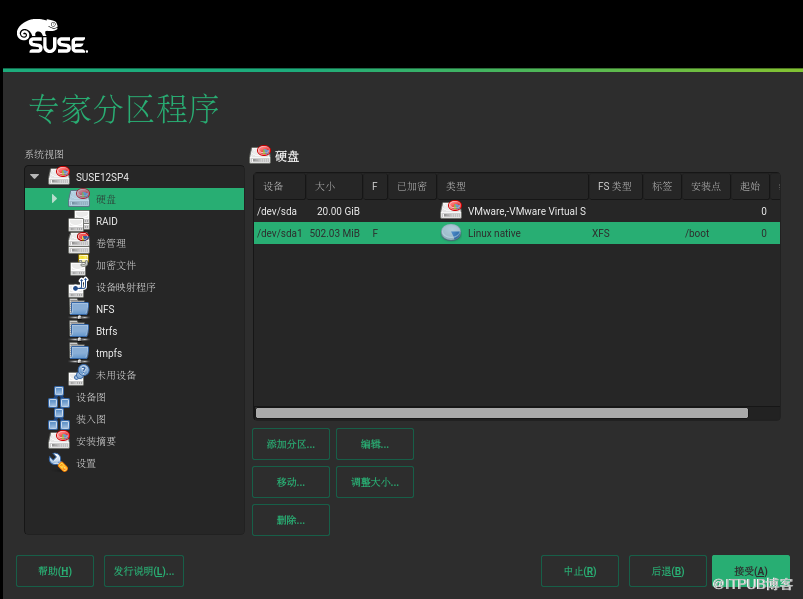Image resolution: width=803 pixels, height=599 pixels.
Task: Sort table by 大小 column header
Action: coord(334,186)
